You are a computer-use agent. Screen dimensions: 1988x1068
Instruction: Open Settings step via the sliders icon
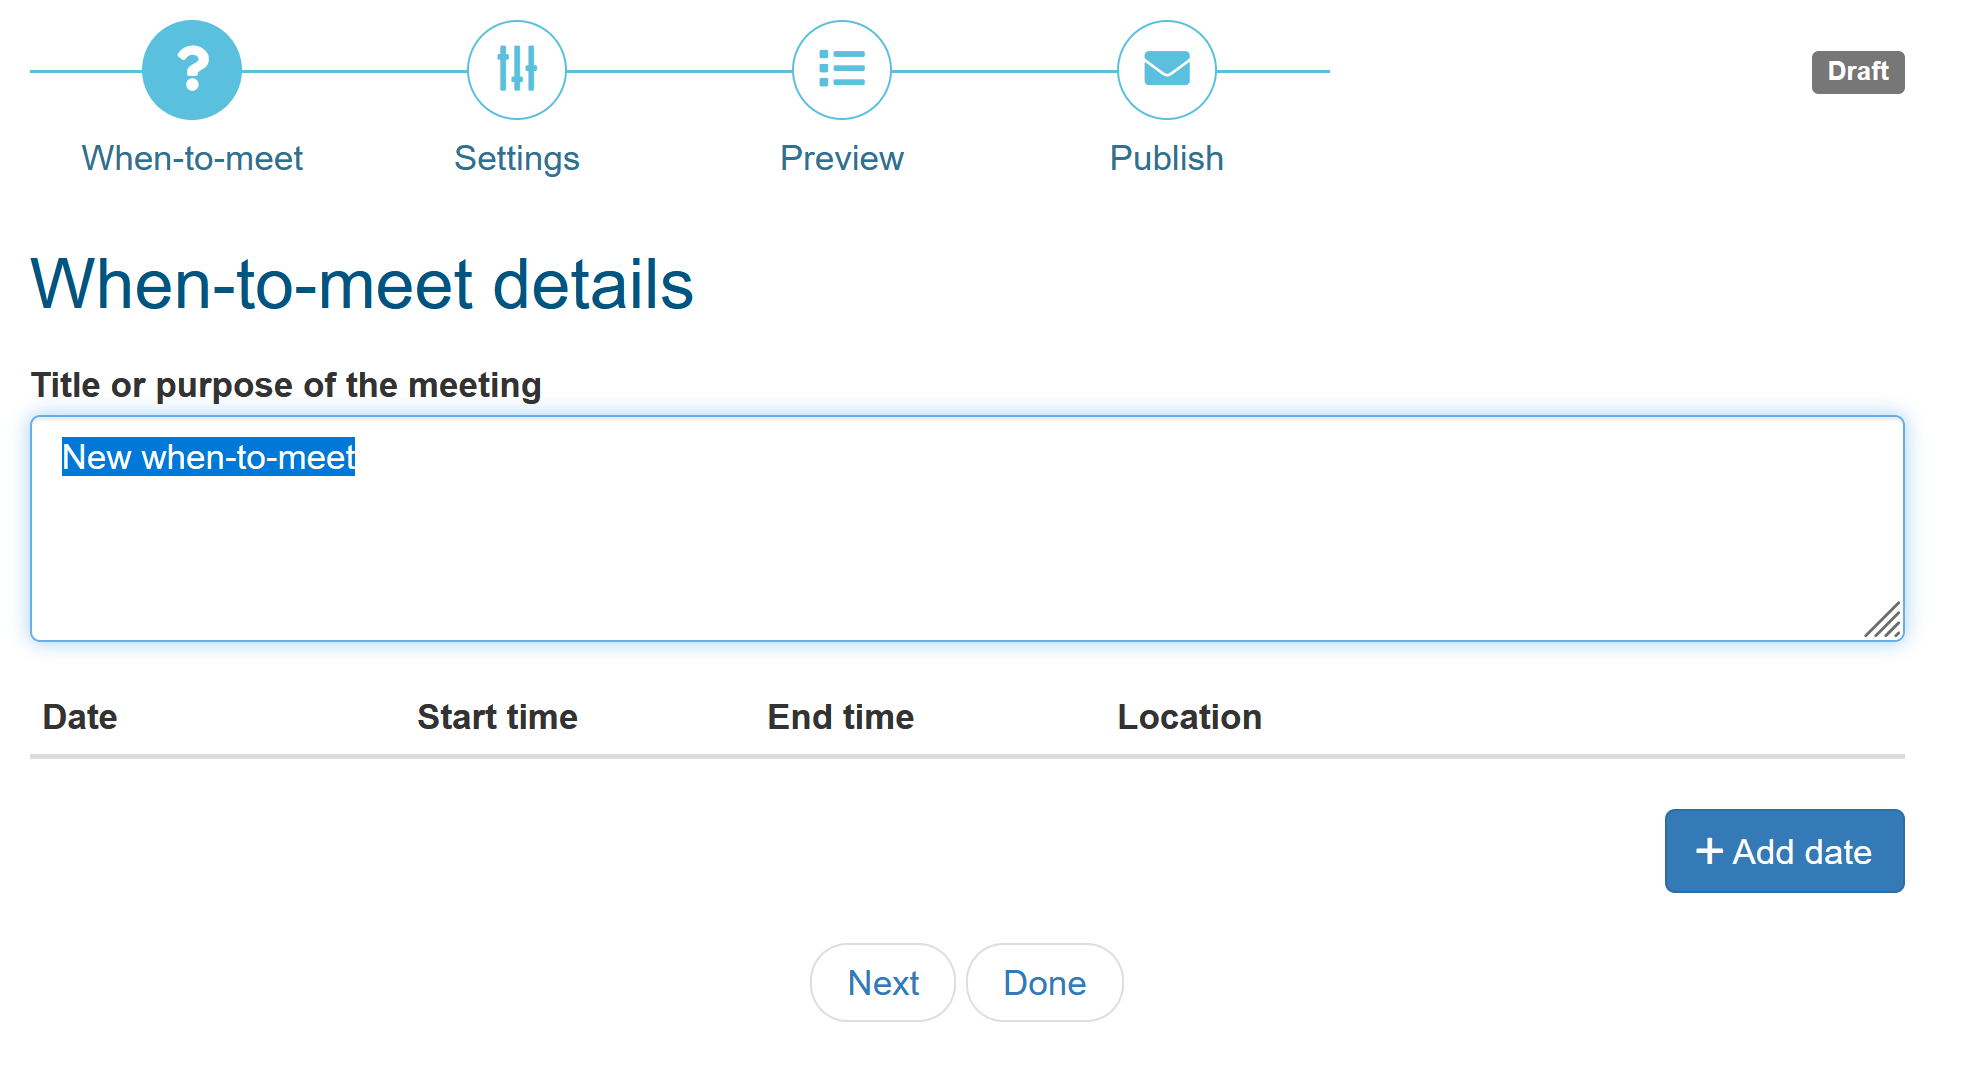coord(517,70)
